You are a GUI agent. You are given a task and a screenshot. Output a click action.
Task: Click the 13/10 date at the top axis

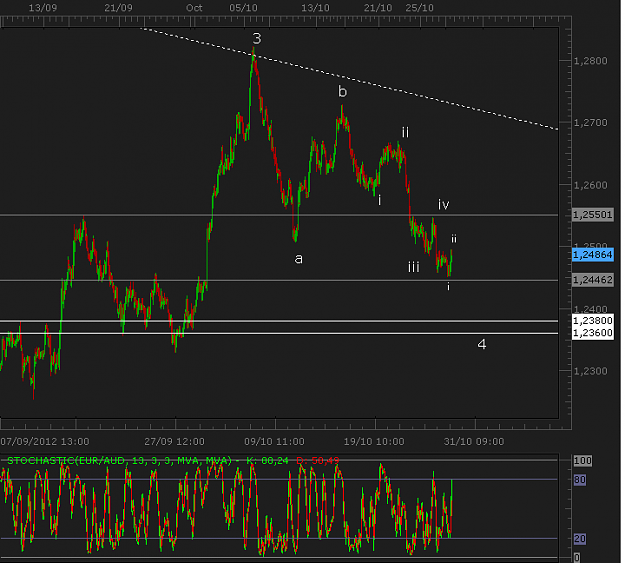315,8
